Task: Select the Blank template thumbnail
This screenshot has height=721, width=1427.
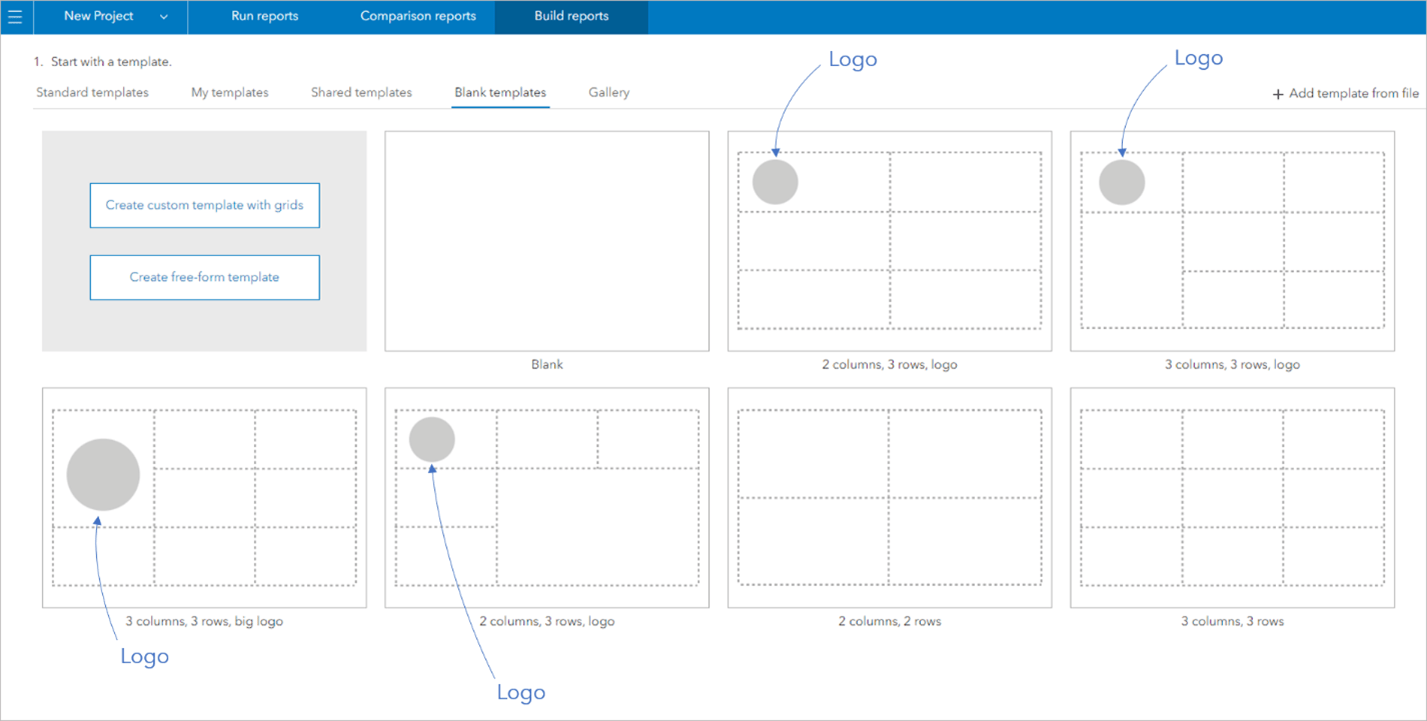Action: tap(546, 240)
